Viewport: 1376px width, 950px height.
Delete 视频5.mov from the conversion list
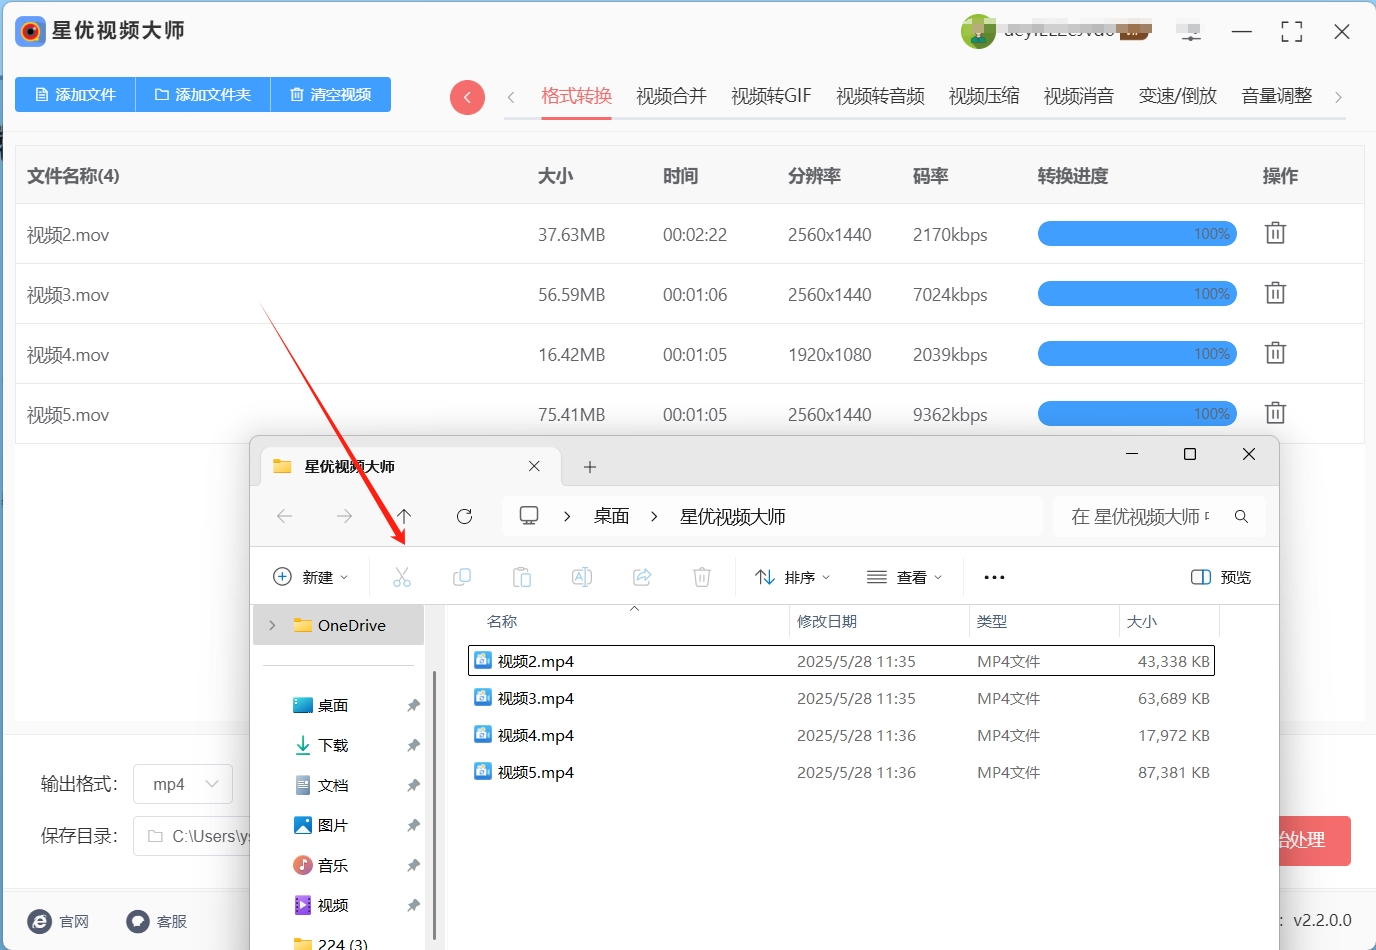(1275, 413)
